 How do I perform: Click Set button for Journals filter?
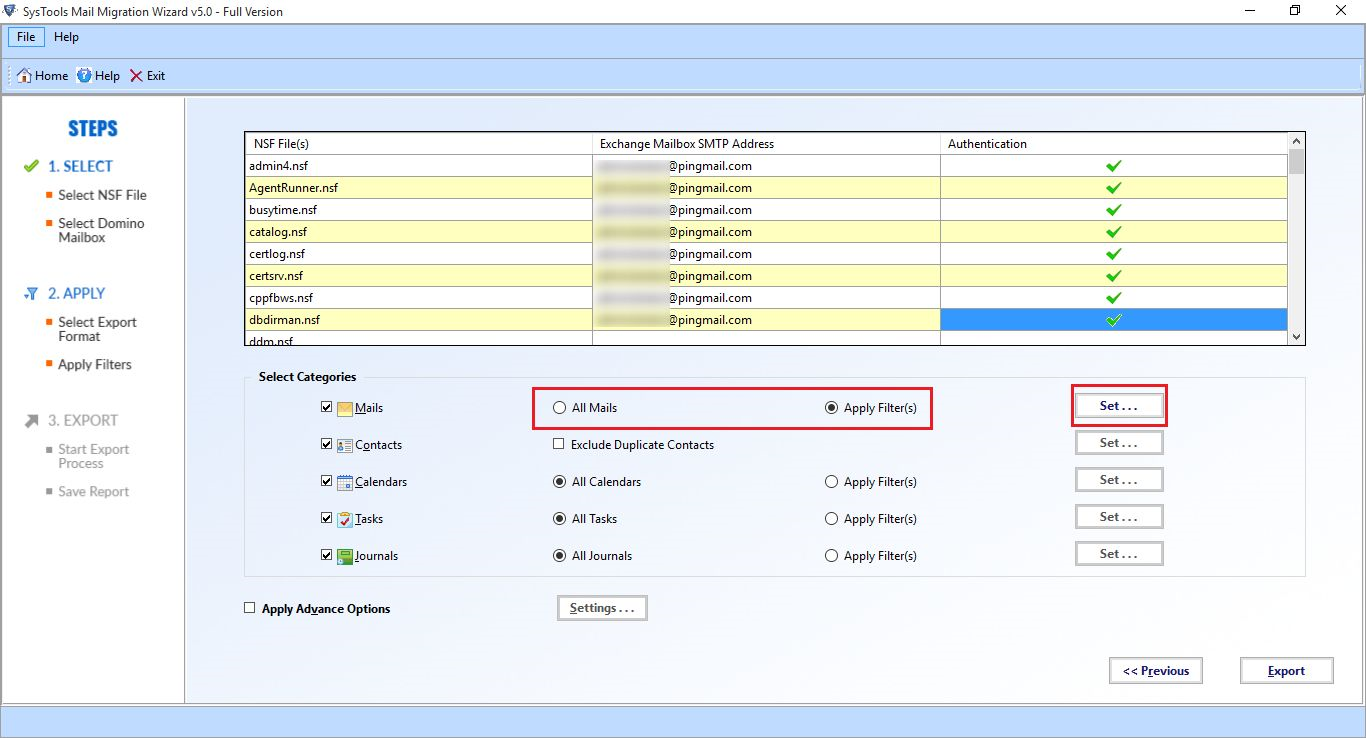click(x=1119, y=554)
